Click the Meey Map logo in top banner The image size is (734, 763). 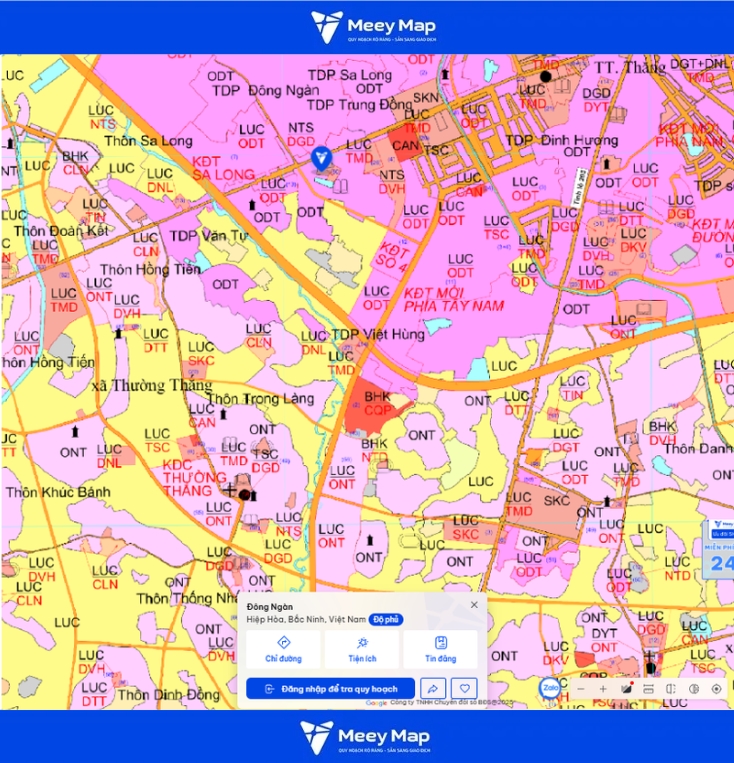coord(373,27)
